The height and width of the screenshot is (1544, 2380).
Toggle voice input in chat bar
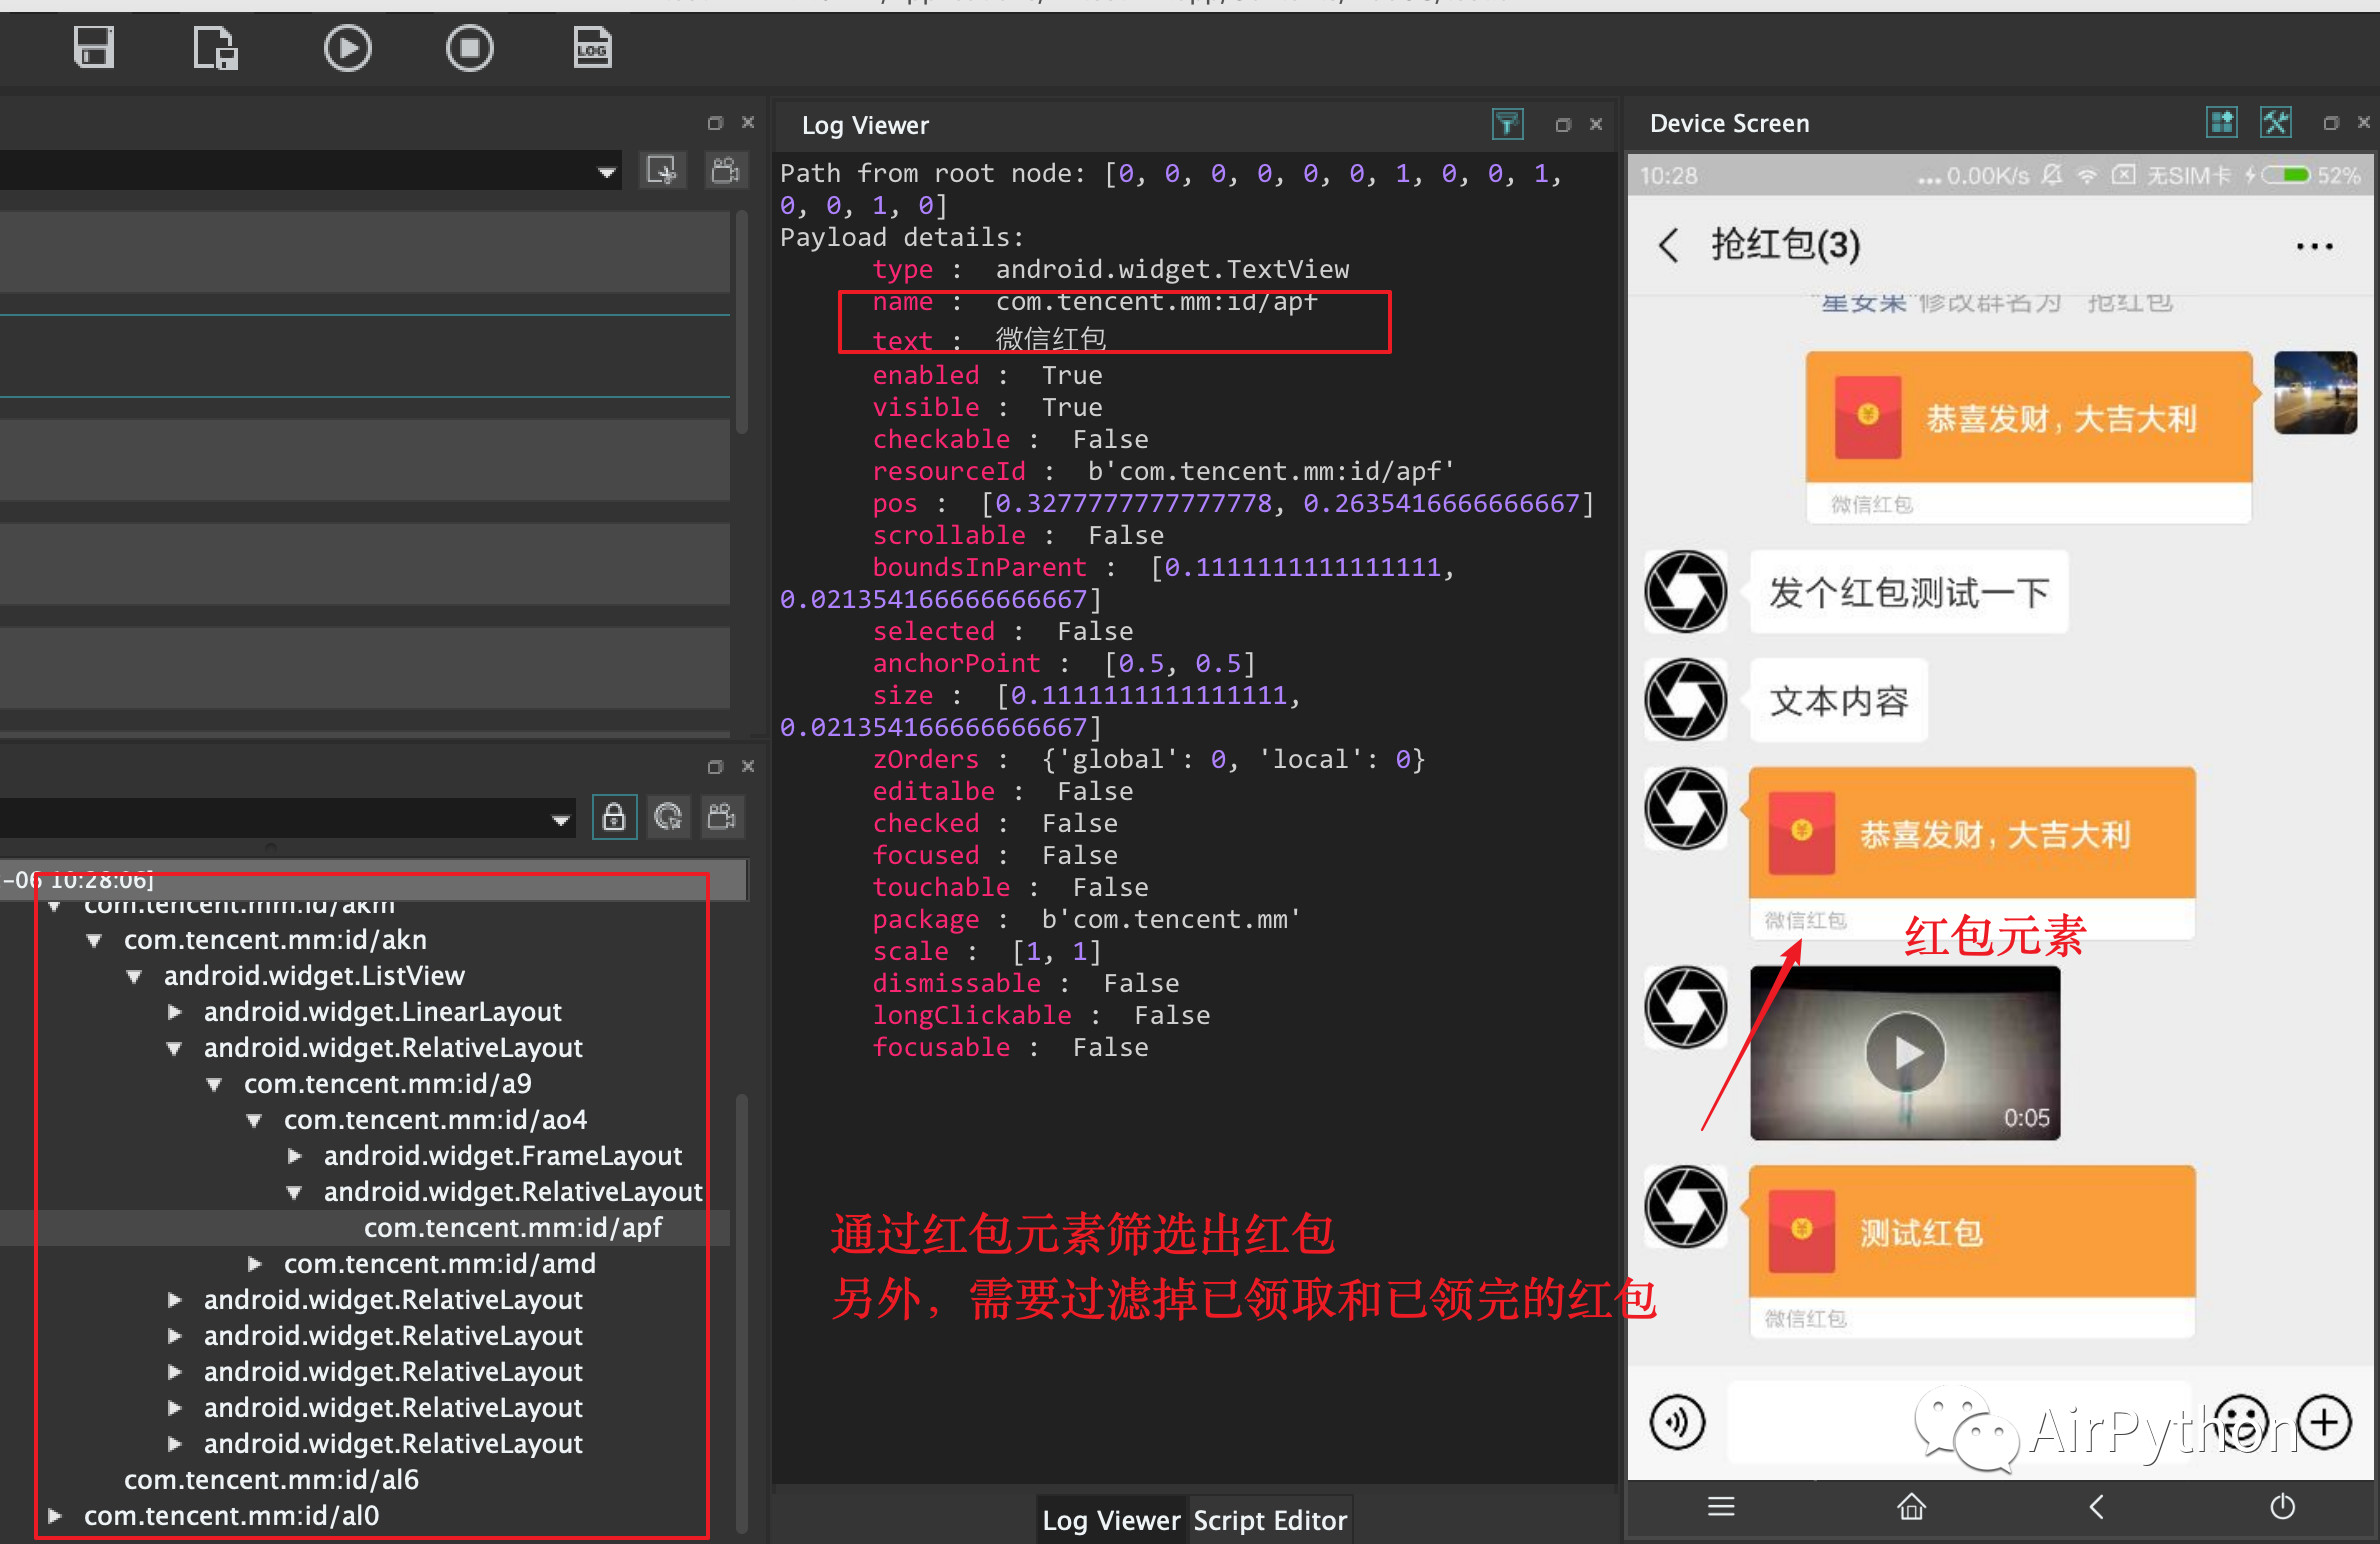tap(1677, 1421)
